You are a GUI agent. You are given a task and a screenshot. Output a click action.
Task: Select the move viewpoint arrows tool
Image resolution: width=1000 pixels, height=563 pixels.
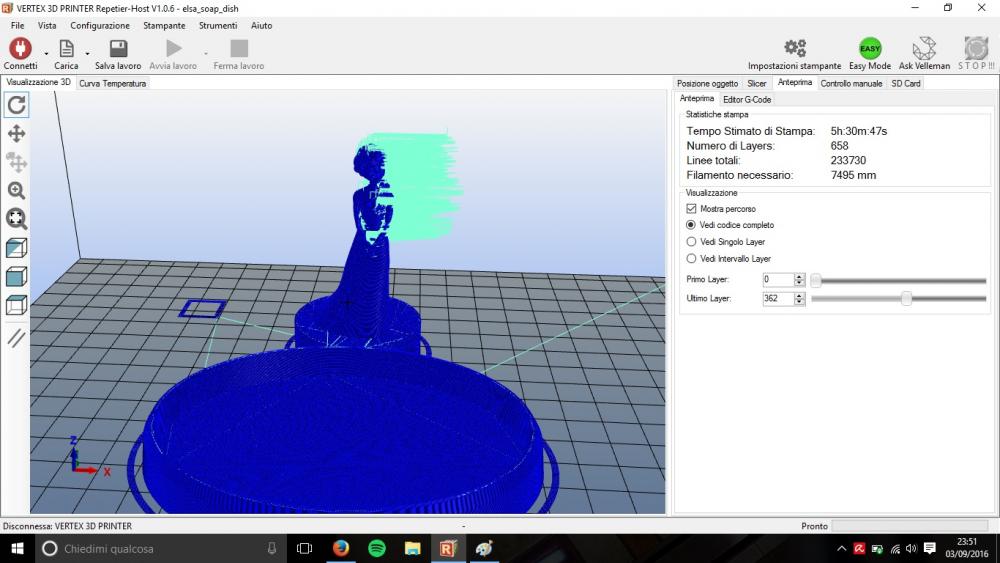click(x=17, y=133)
